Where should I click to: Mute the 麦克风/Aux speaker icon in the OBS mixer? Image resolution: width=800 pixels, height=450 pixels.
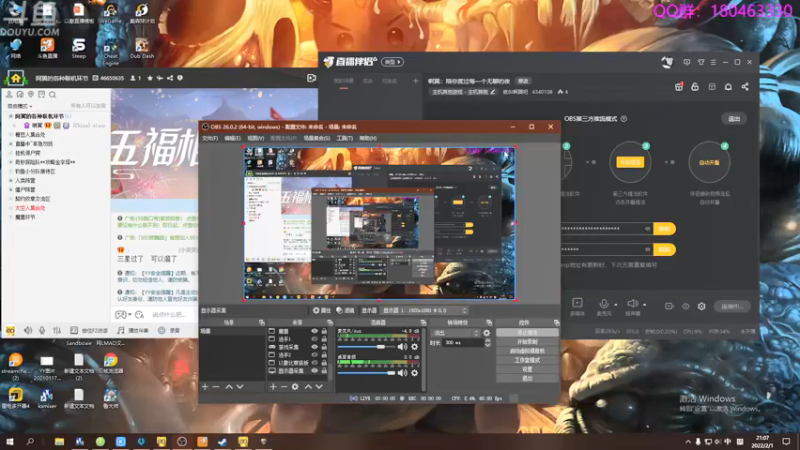pyautogui.click(x=403, y=347)
